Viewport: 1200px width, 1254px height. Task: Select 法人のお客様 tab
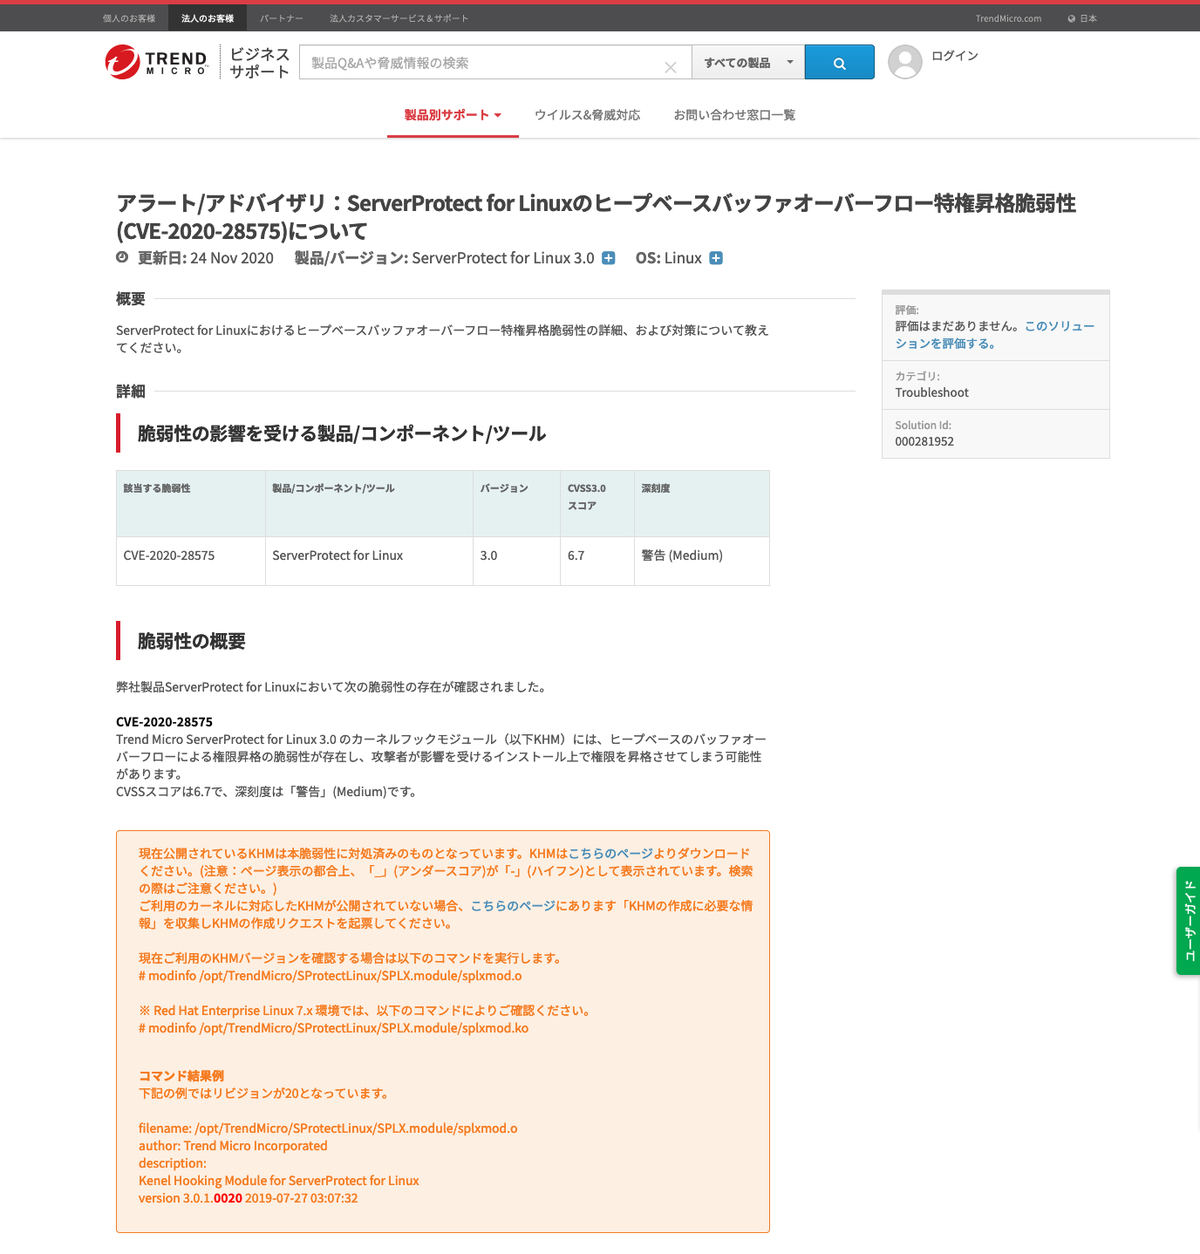pos(207,18)
